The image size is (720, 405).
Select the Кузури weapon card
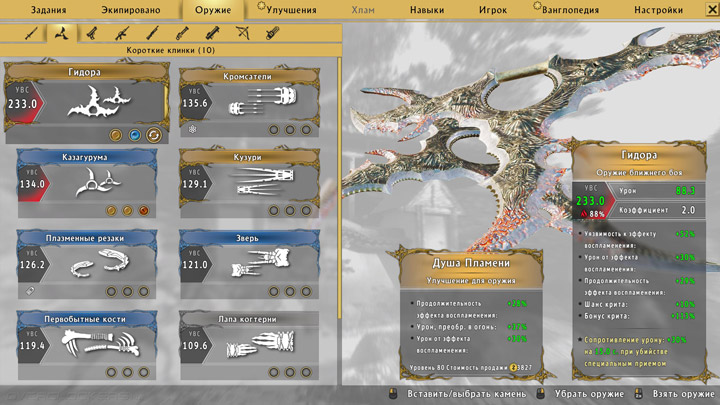pos(249,183)
